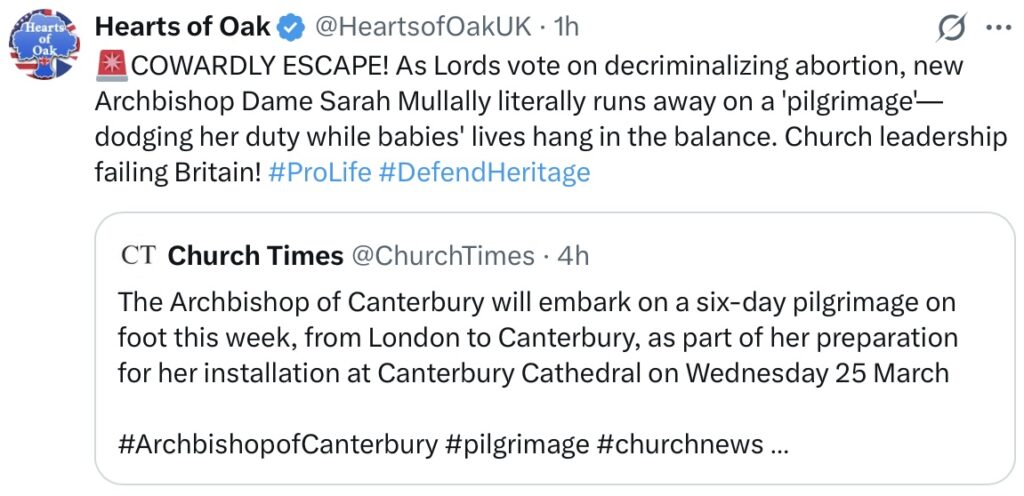Click the 1h post timestamp
This screenshot has height=496, width=1024.
(x=566, y=28)
